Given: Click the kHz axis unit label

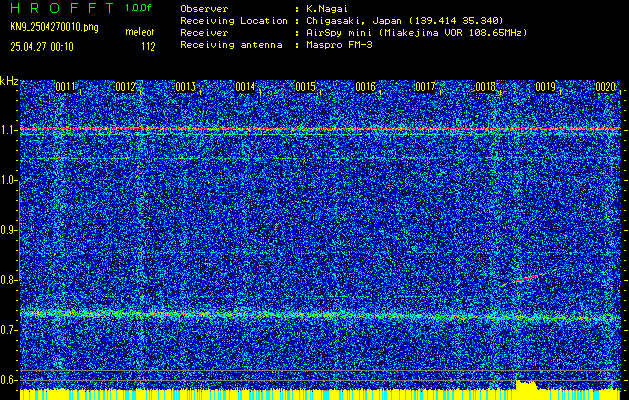Looking at the screenshot, I should pyautogui.click(x=9, y=81).
